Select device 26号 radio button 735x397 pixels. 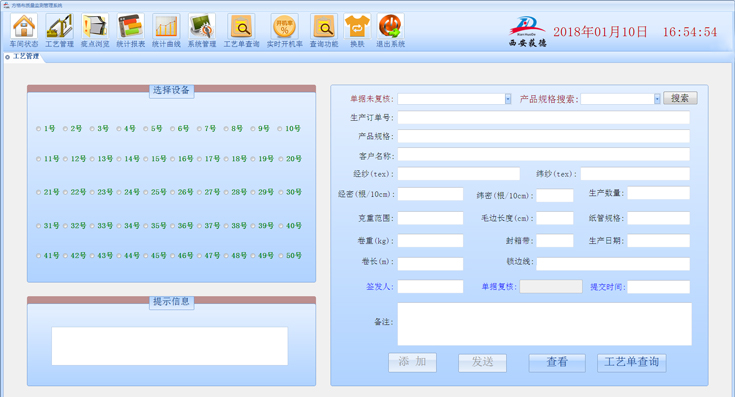point(172,192)
